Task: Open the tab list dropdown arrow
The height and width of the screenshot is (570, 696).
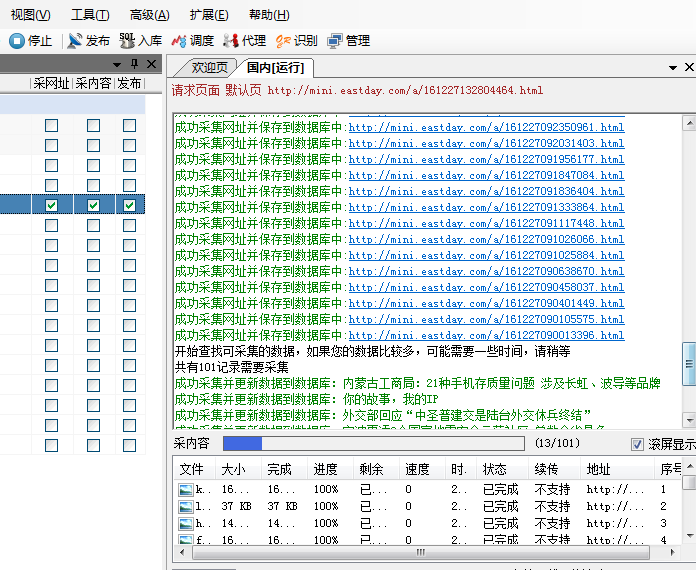Action: [673, 67]
